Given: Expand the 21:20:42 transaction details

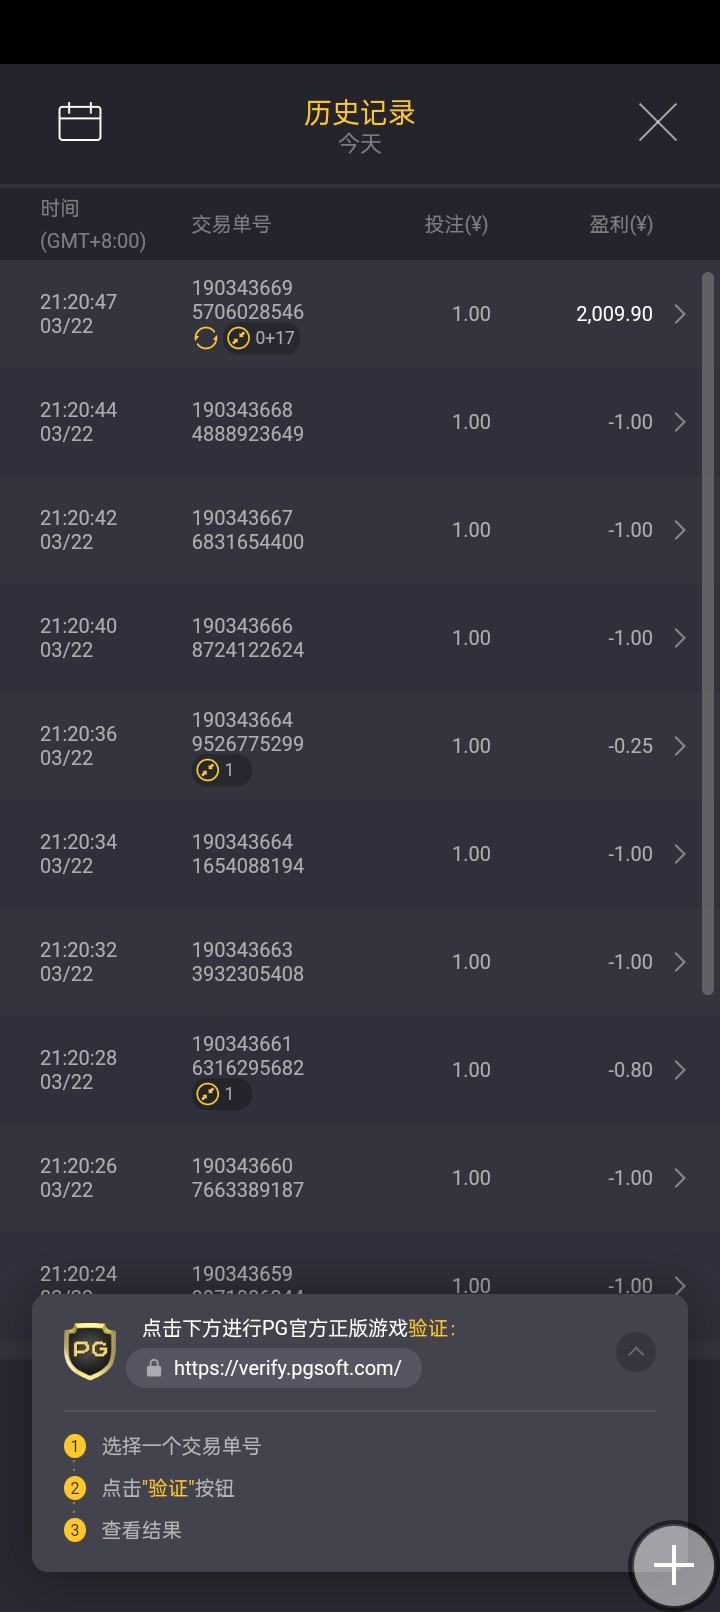Looking at the screenshot, I should pyautogui.click(x=680, y=530).
